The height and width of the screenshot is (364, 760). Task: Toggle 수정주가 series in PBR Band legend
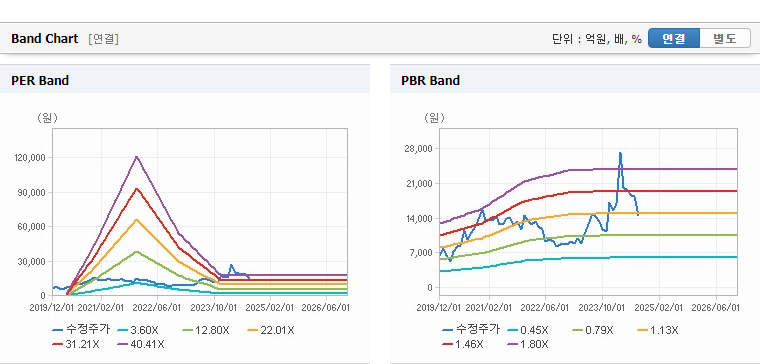(x=471, y=330)
